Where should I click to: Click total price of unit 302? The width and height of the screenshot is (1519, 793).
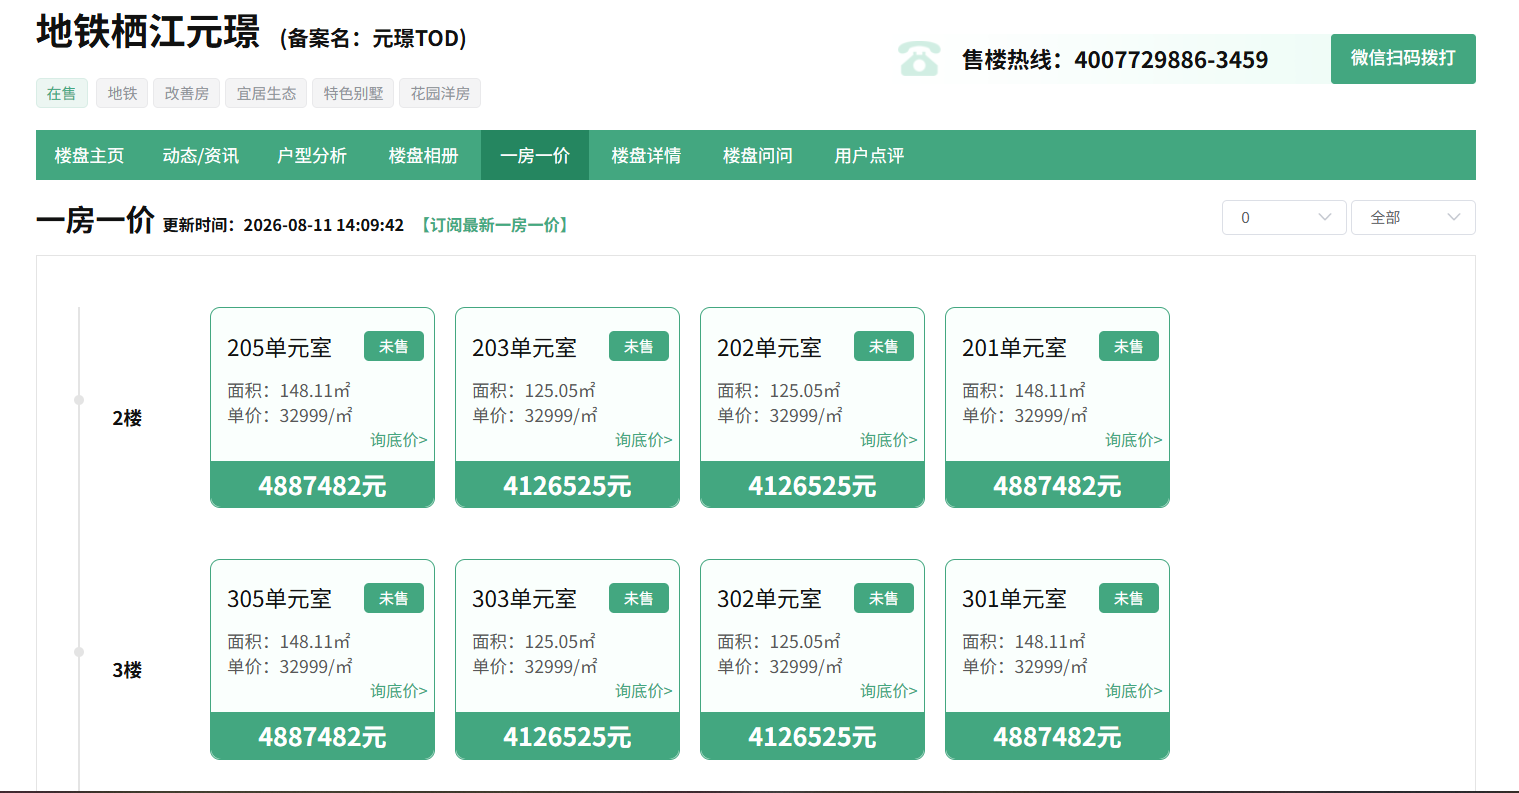[x=812, y=737]
